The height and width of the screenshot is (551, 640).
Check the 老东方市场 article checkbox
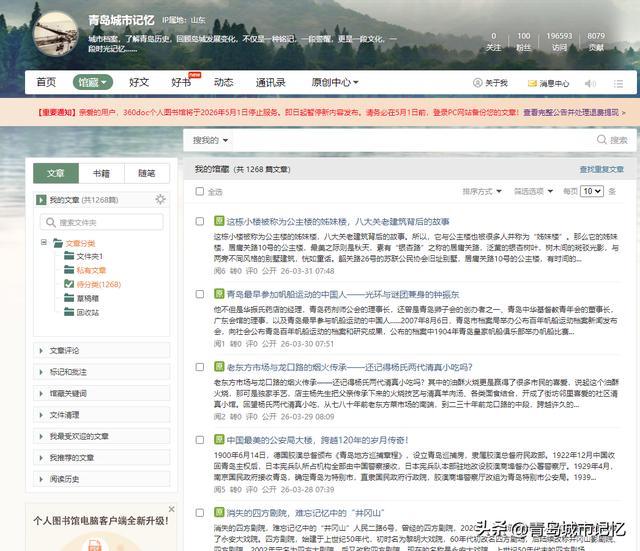click(200, 367)
